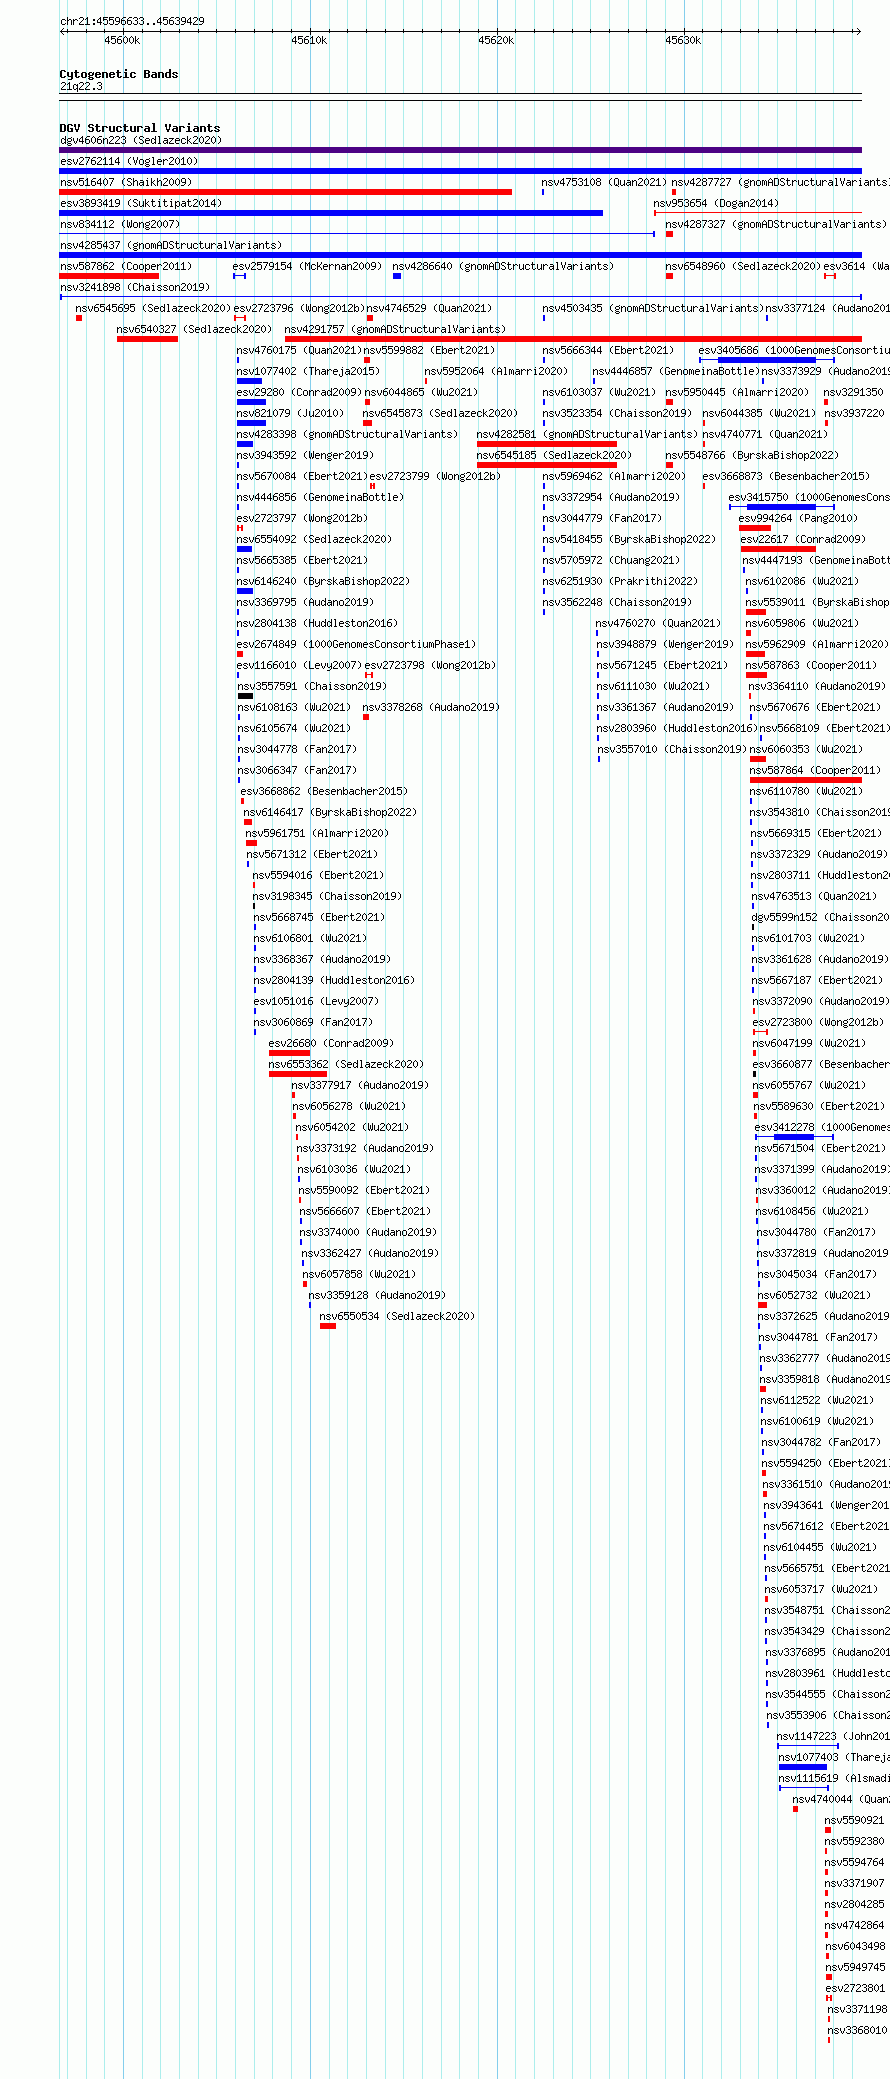Image resolution: width=890 pixels, height=2079 pixels.
Task: Open esv2723799 (Wong2012b) variant
Action: [435, 477]
